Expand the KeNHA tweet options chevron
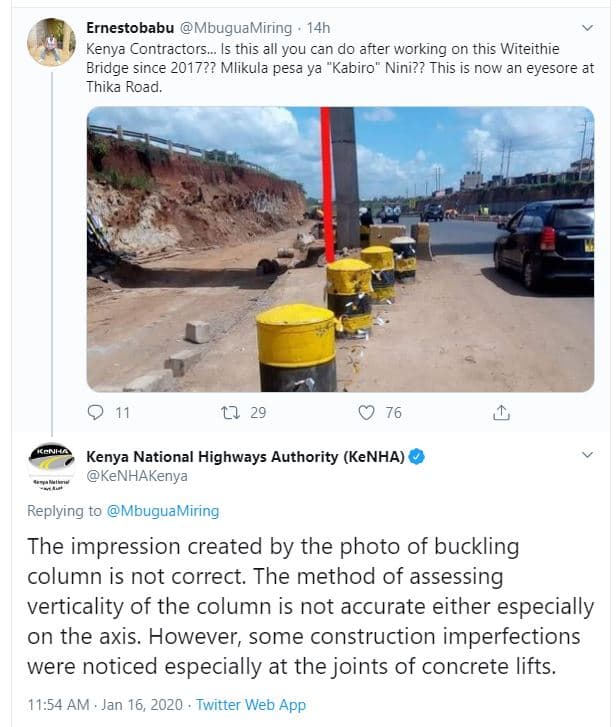Image resolution: width=616 pixels, height=727 pixels. (x=583, y=454)
